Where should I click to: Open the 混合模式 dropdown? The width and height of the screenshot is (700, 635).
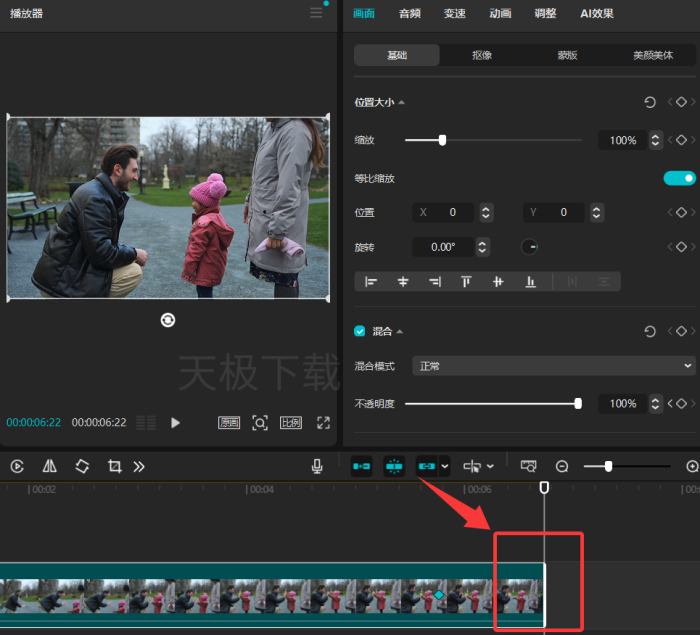point(554,366)
